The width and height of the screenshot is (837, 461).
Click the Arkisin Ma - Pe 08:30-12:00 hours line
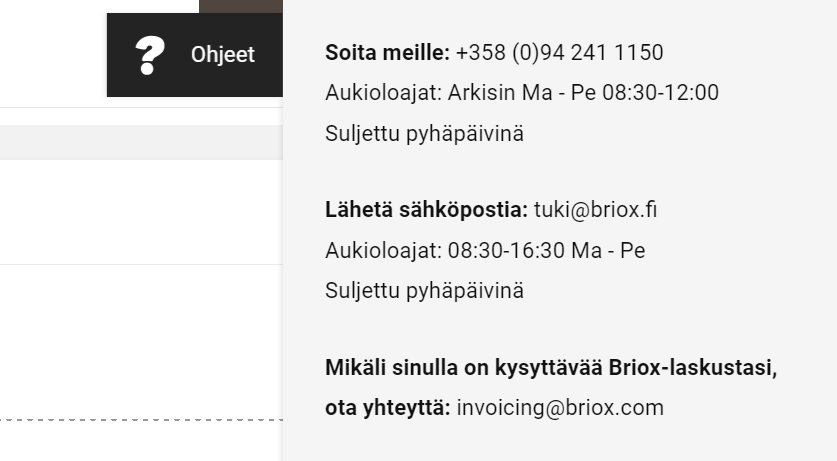point(522,93)
